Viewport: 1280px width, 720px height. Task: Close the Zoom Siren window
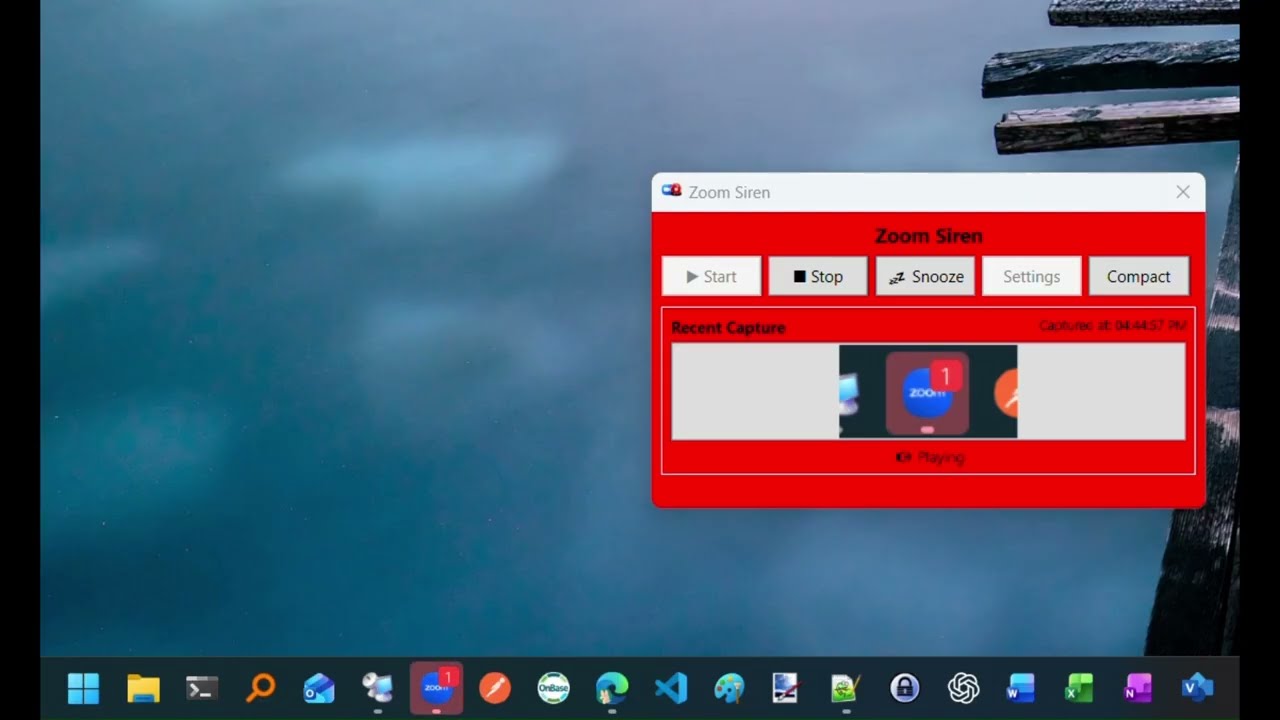click(x=1183, y=192)
